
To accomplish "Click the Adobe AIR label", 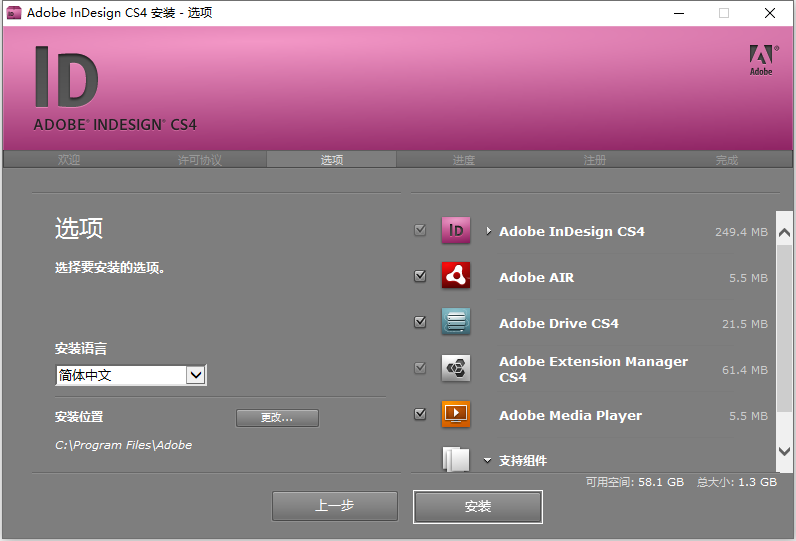I will (537, 278).
